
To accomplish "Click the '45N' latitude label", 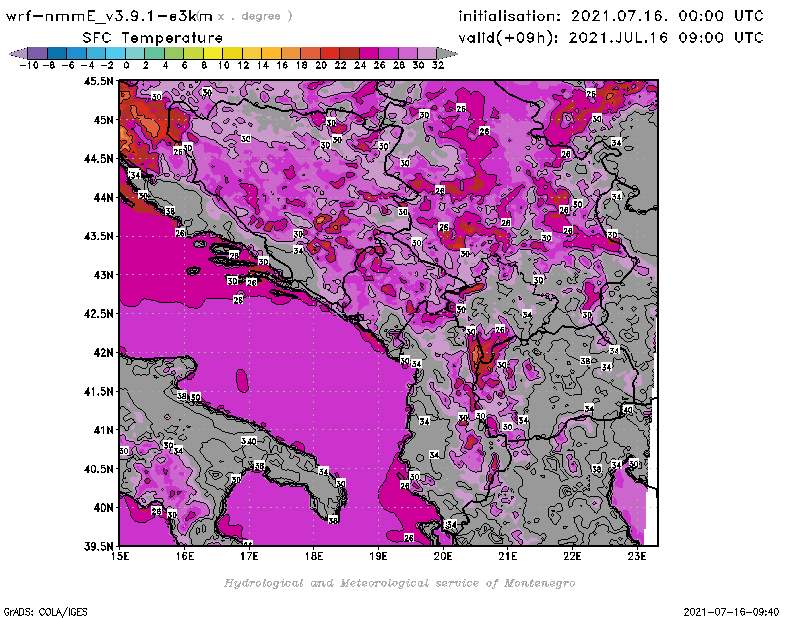I will (103, 120).
